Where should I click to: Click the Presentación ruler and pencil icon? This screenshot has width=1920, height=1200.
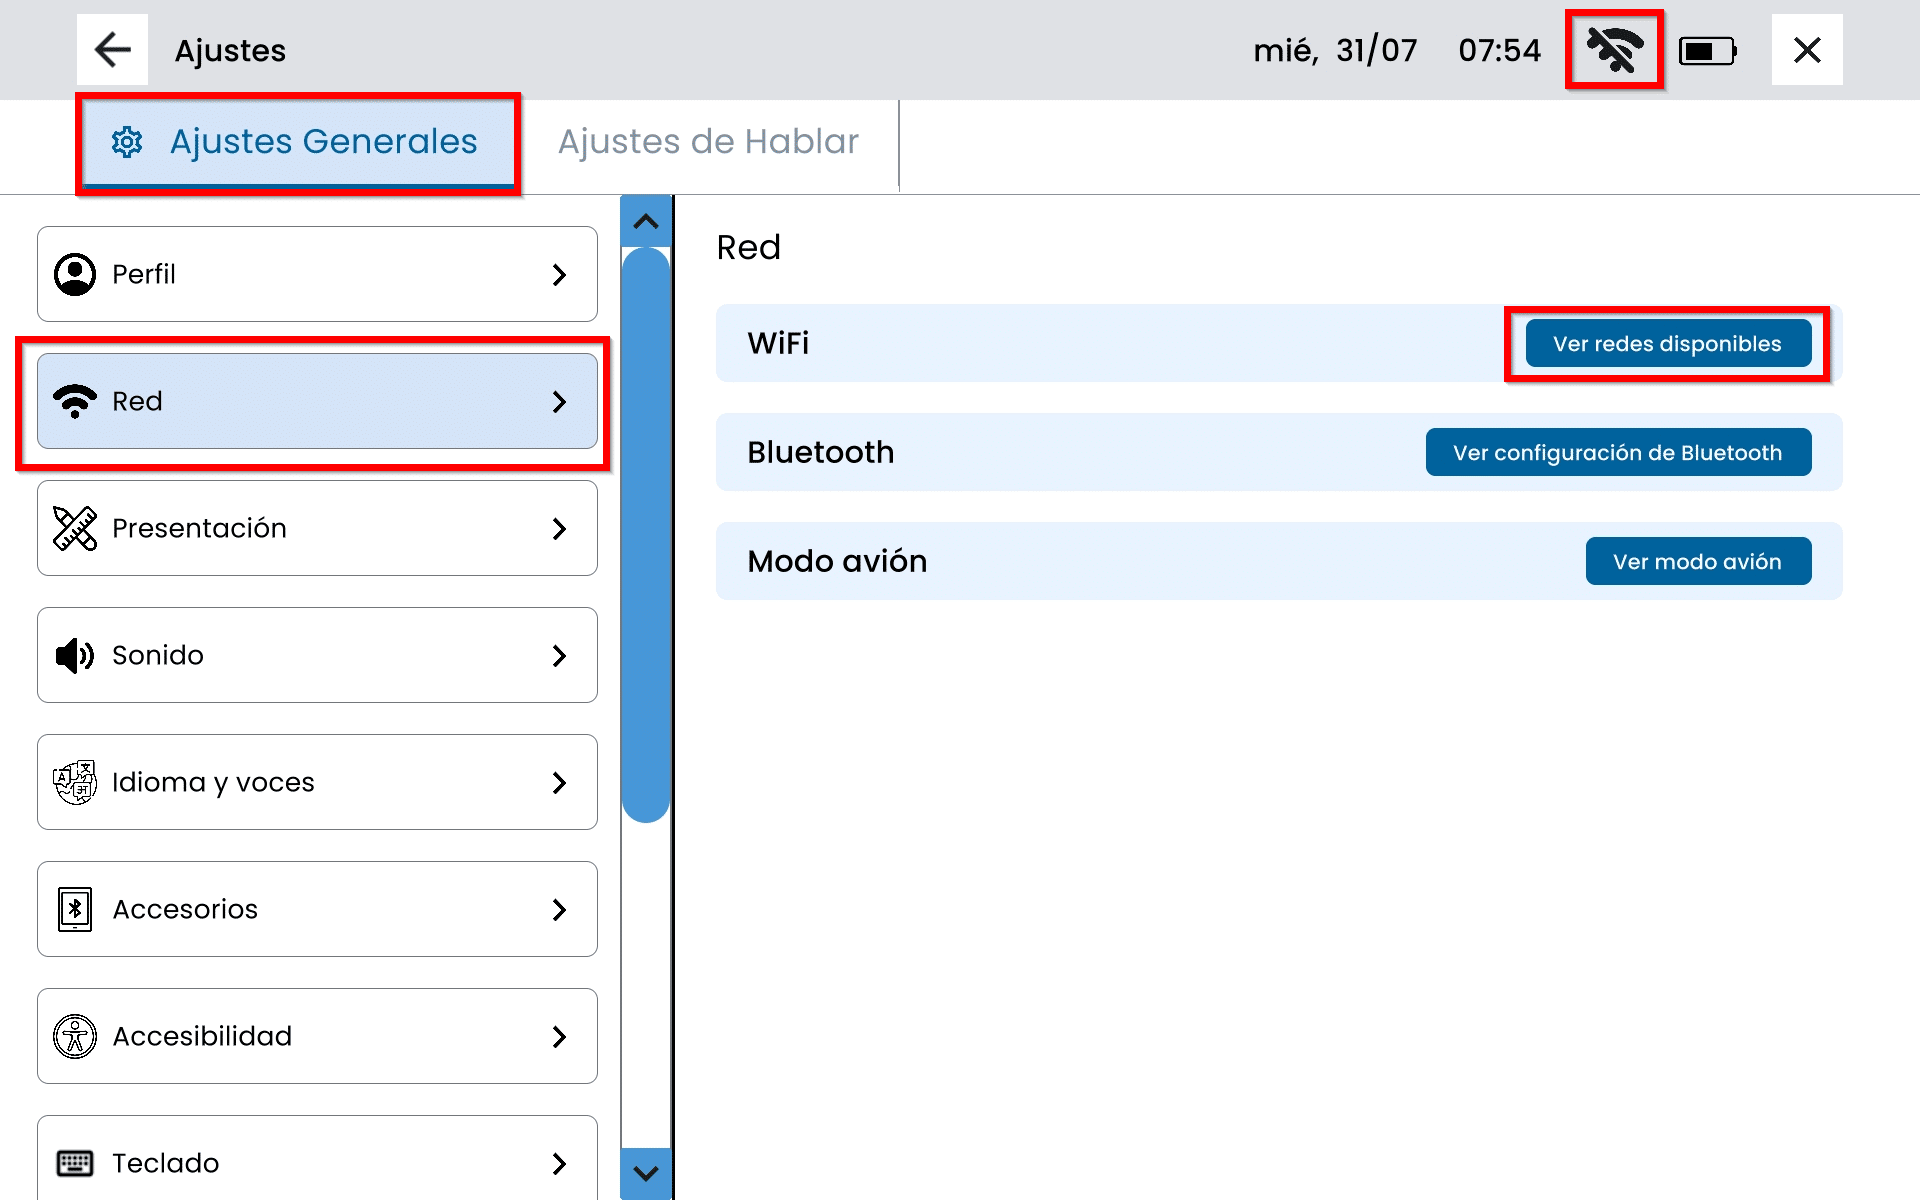(x=75, y=528)
